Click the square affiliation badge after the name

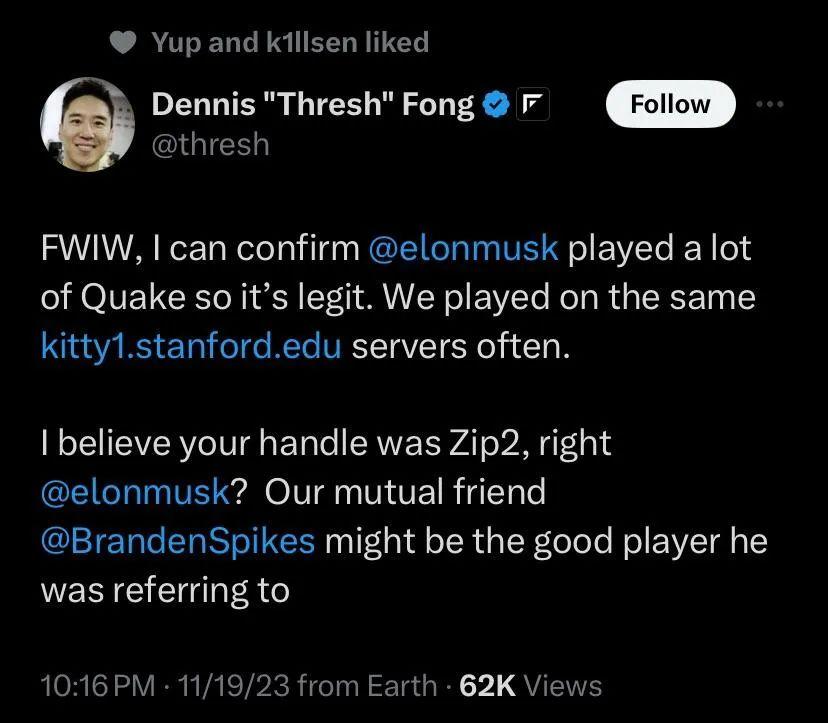pyautogui.click(x=529, y=105)
